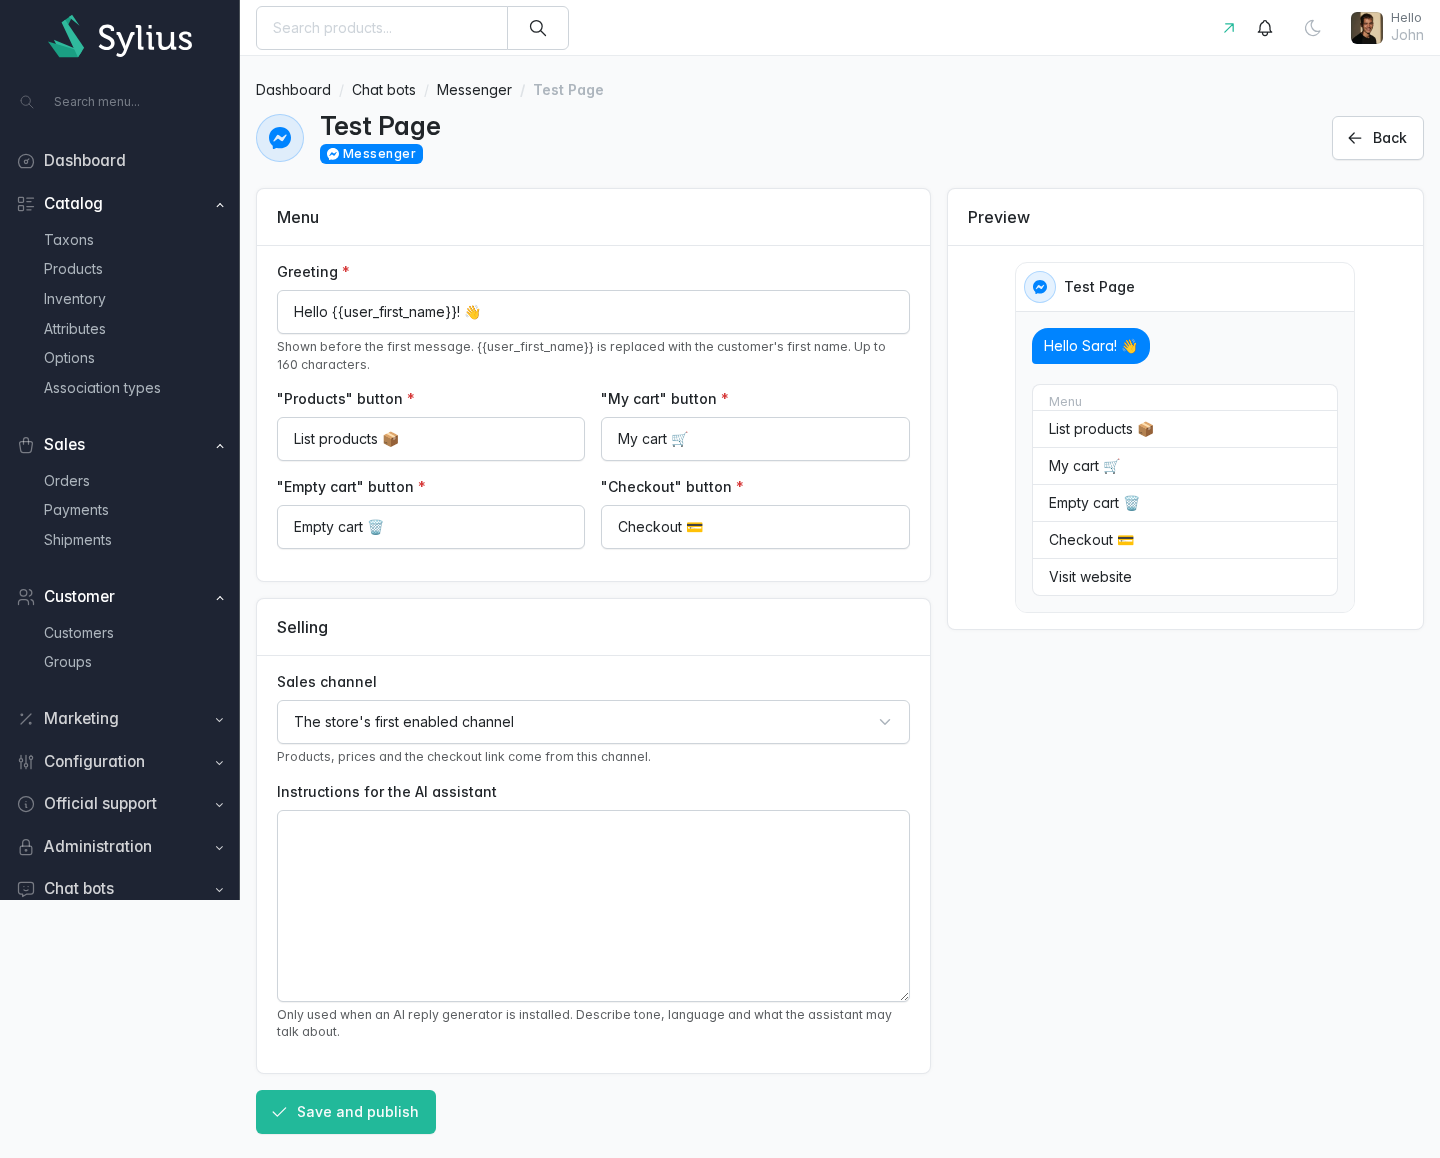Click the Dashboard sidebar icon
Image resolution: width=1440 pixels, height=1158 pixels.
pos(26,161)
